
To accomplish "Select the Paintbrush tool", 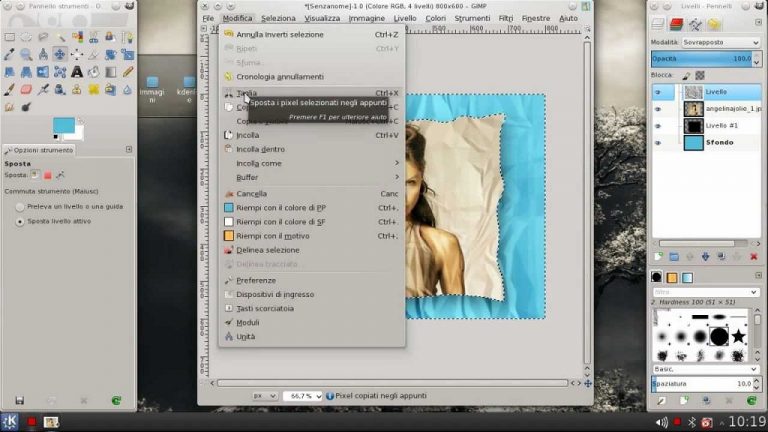I will (x=9, y=89).
